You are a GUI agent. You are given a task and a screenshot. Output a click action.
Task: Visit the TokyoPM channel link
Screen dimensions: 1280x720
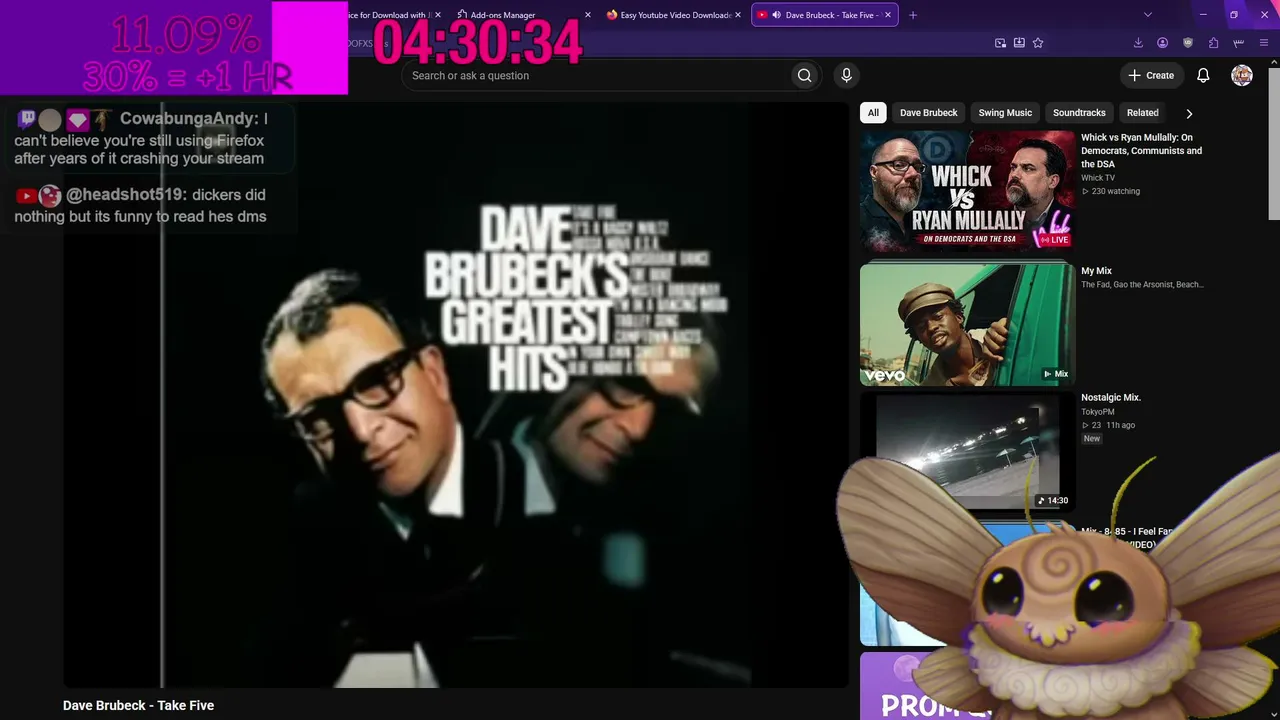coord(1097,412)
